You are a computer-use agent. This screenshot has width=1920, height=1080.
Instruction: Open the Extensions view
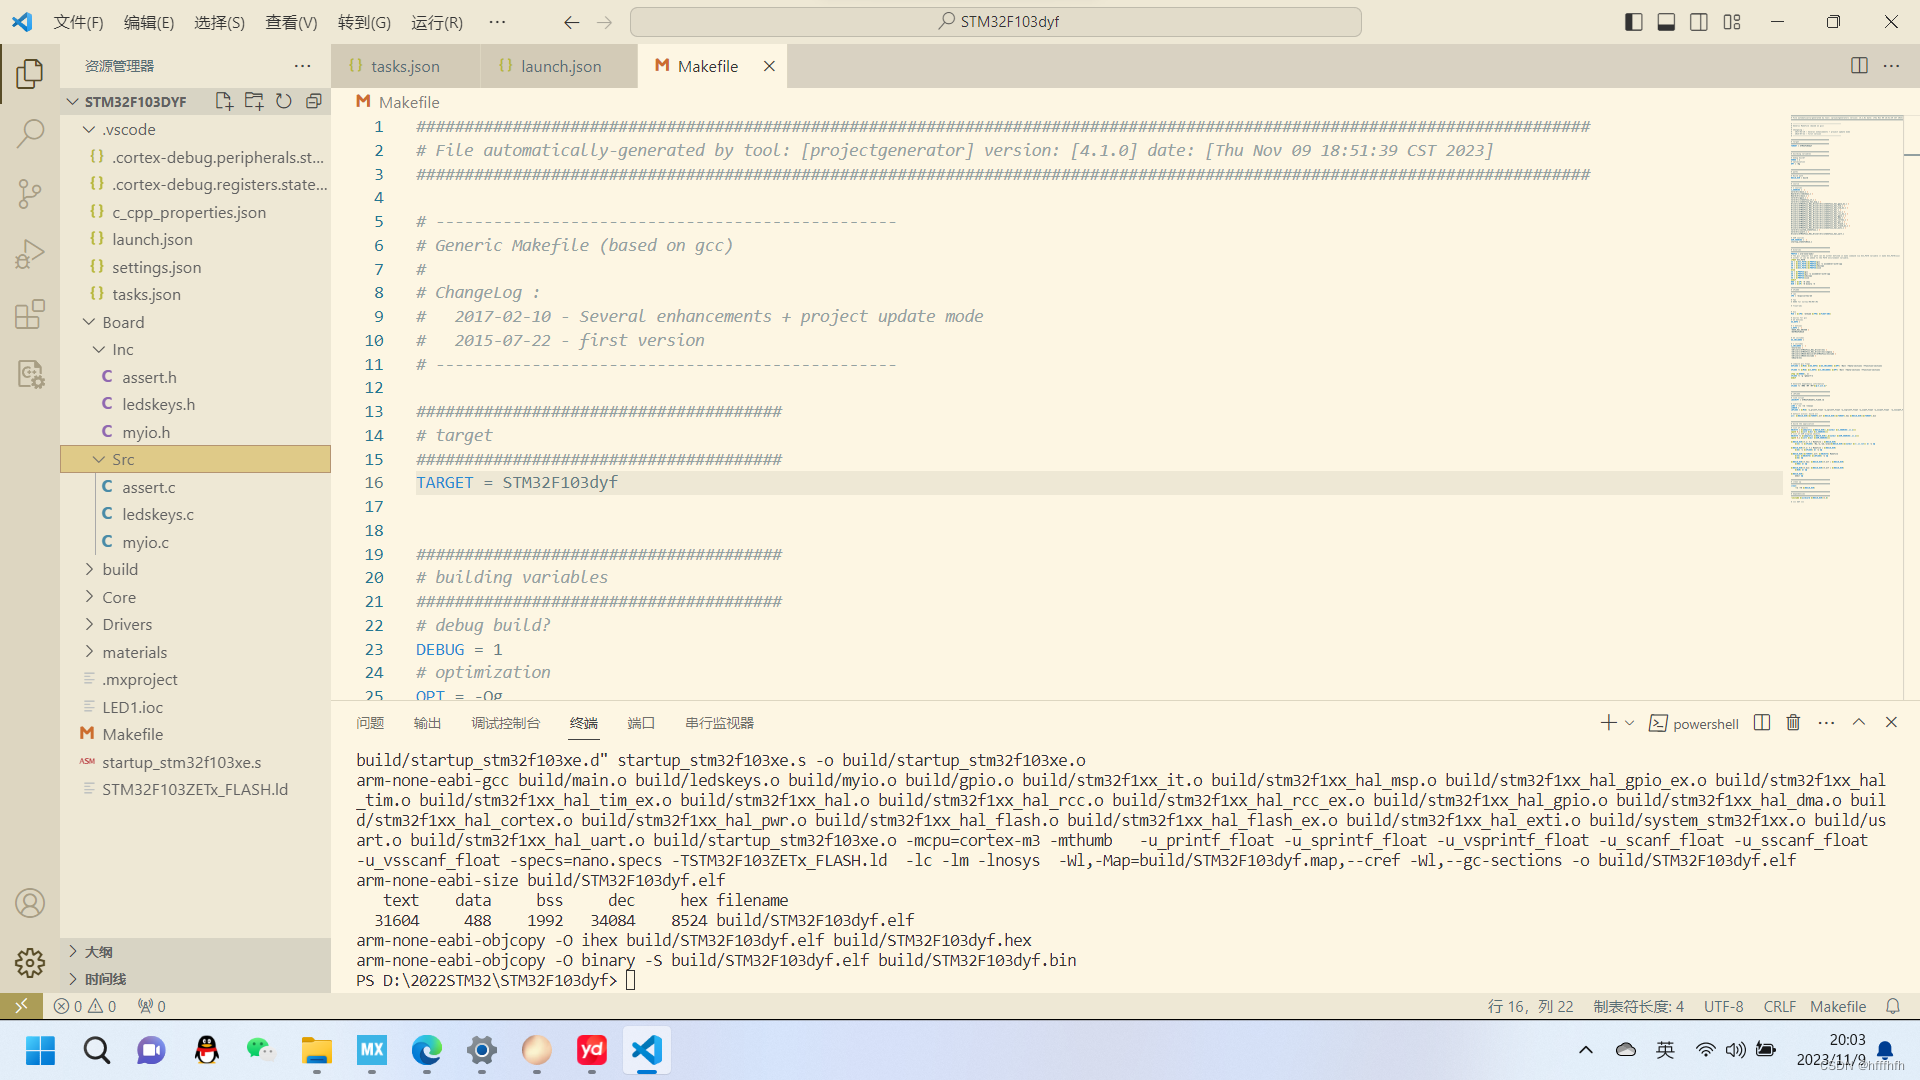tap(30, 314)
